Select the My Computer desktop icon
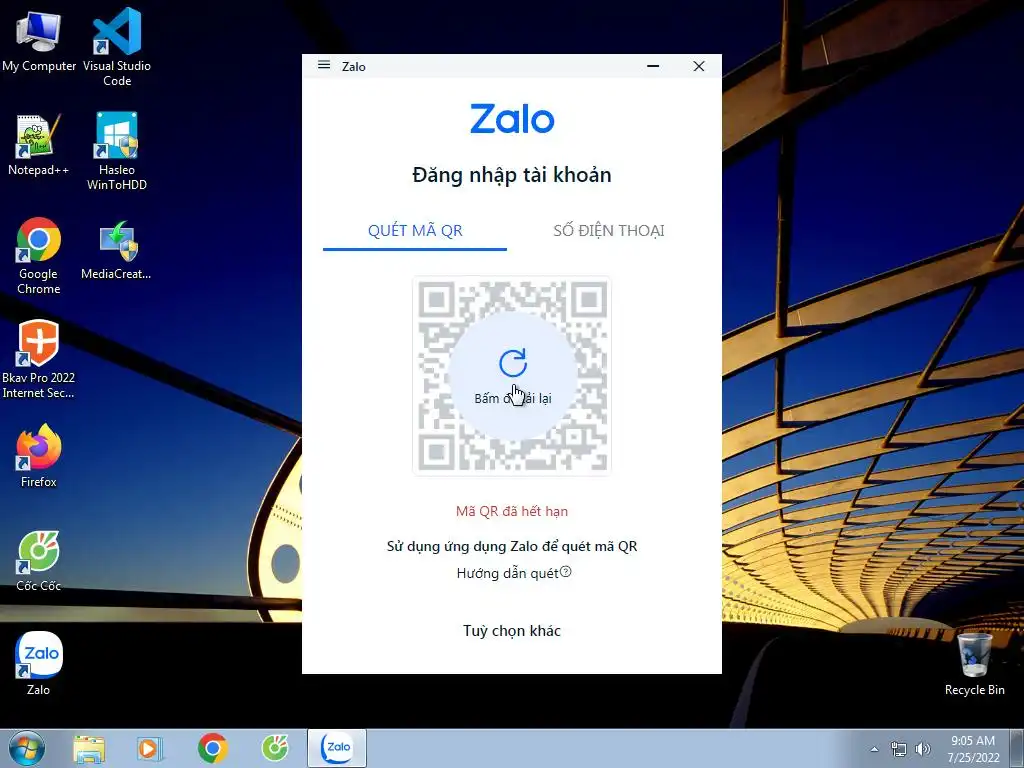Viewport: 1024px width, 768px height. point(39,40)
